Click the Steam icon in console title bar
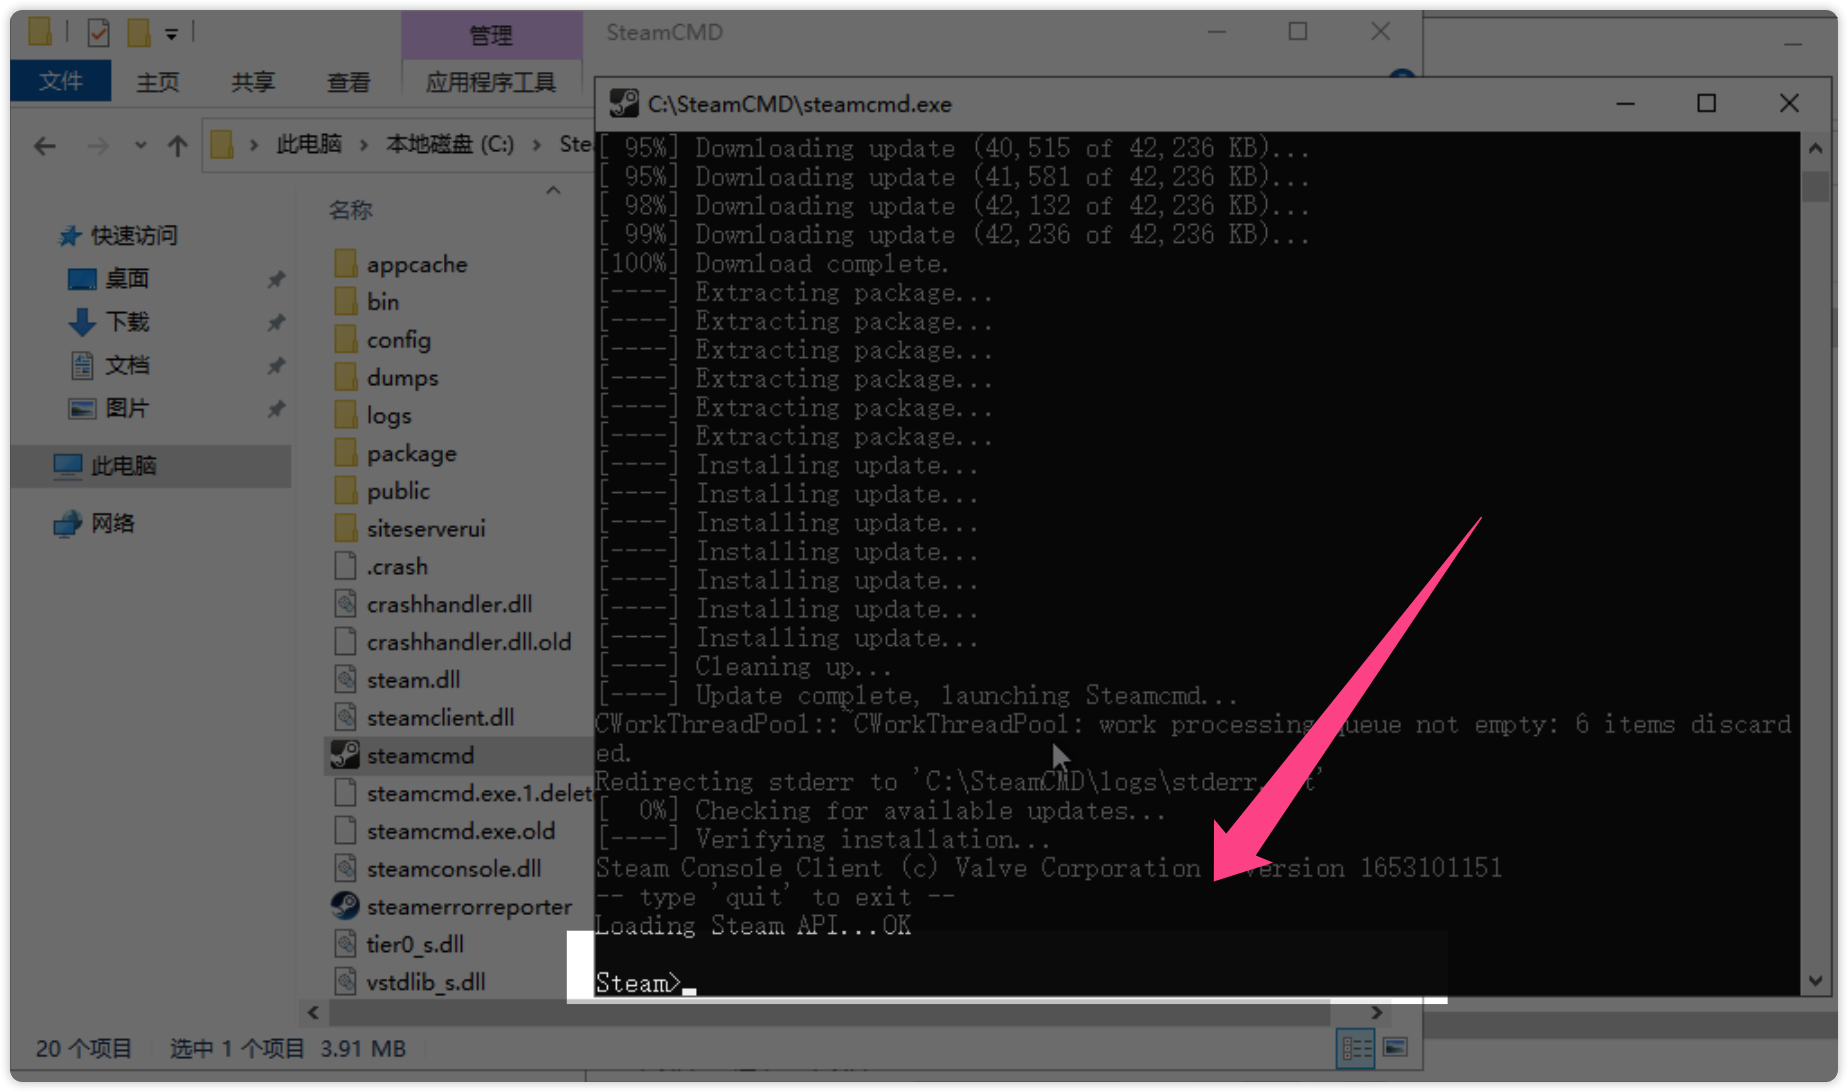The width and height of the screenshot is (1848, 1092). tap(624, 103)
